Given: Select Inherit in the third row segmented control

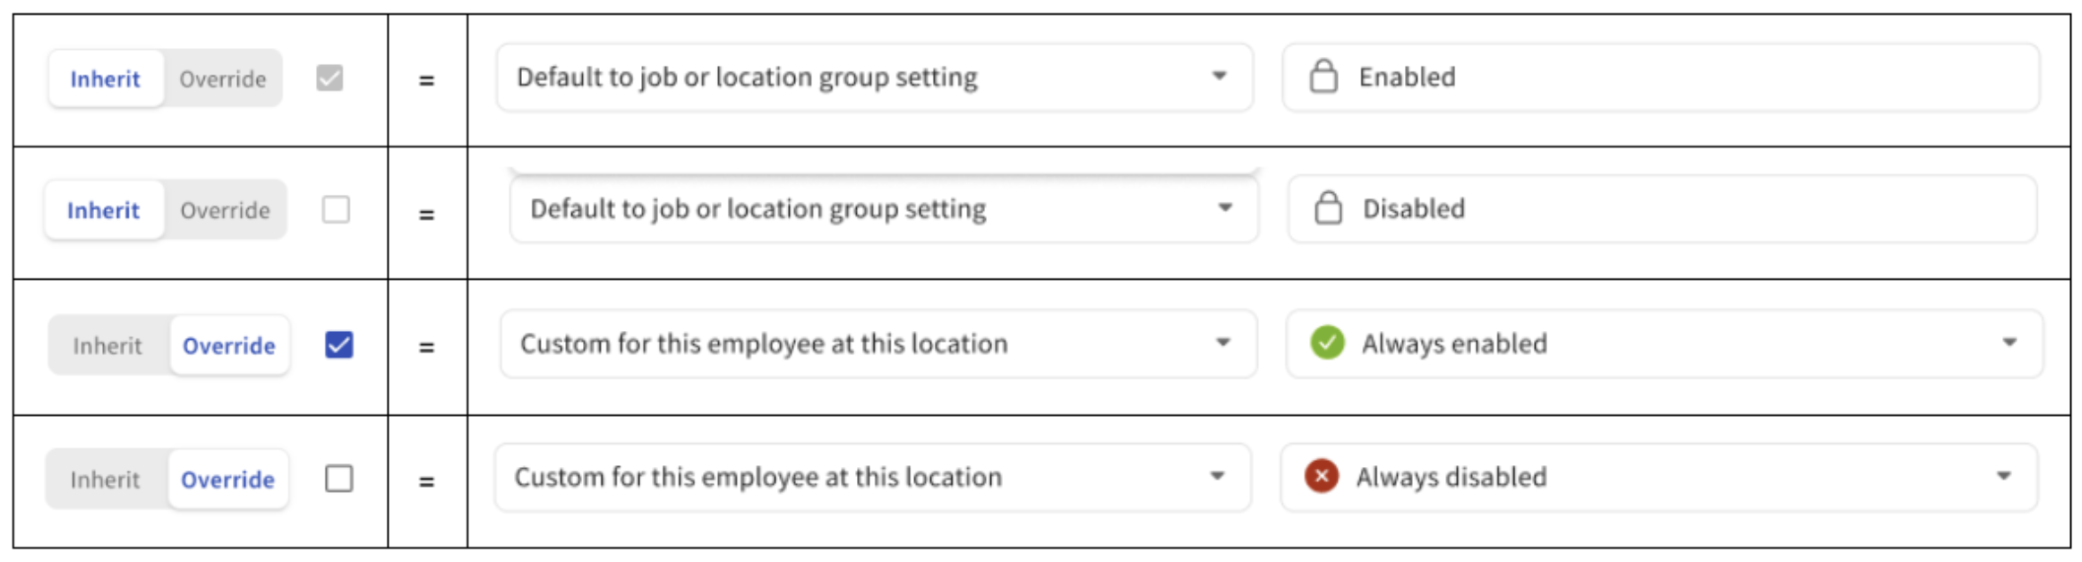Looking at the screenshot, I should click(107, 346).
